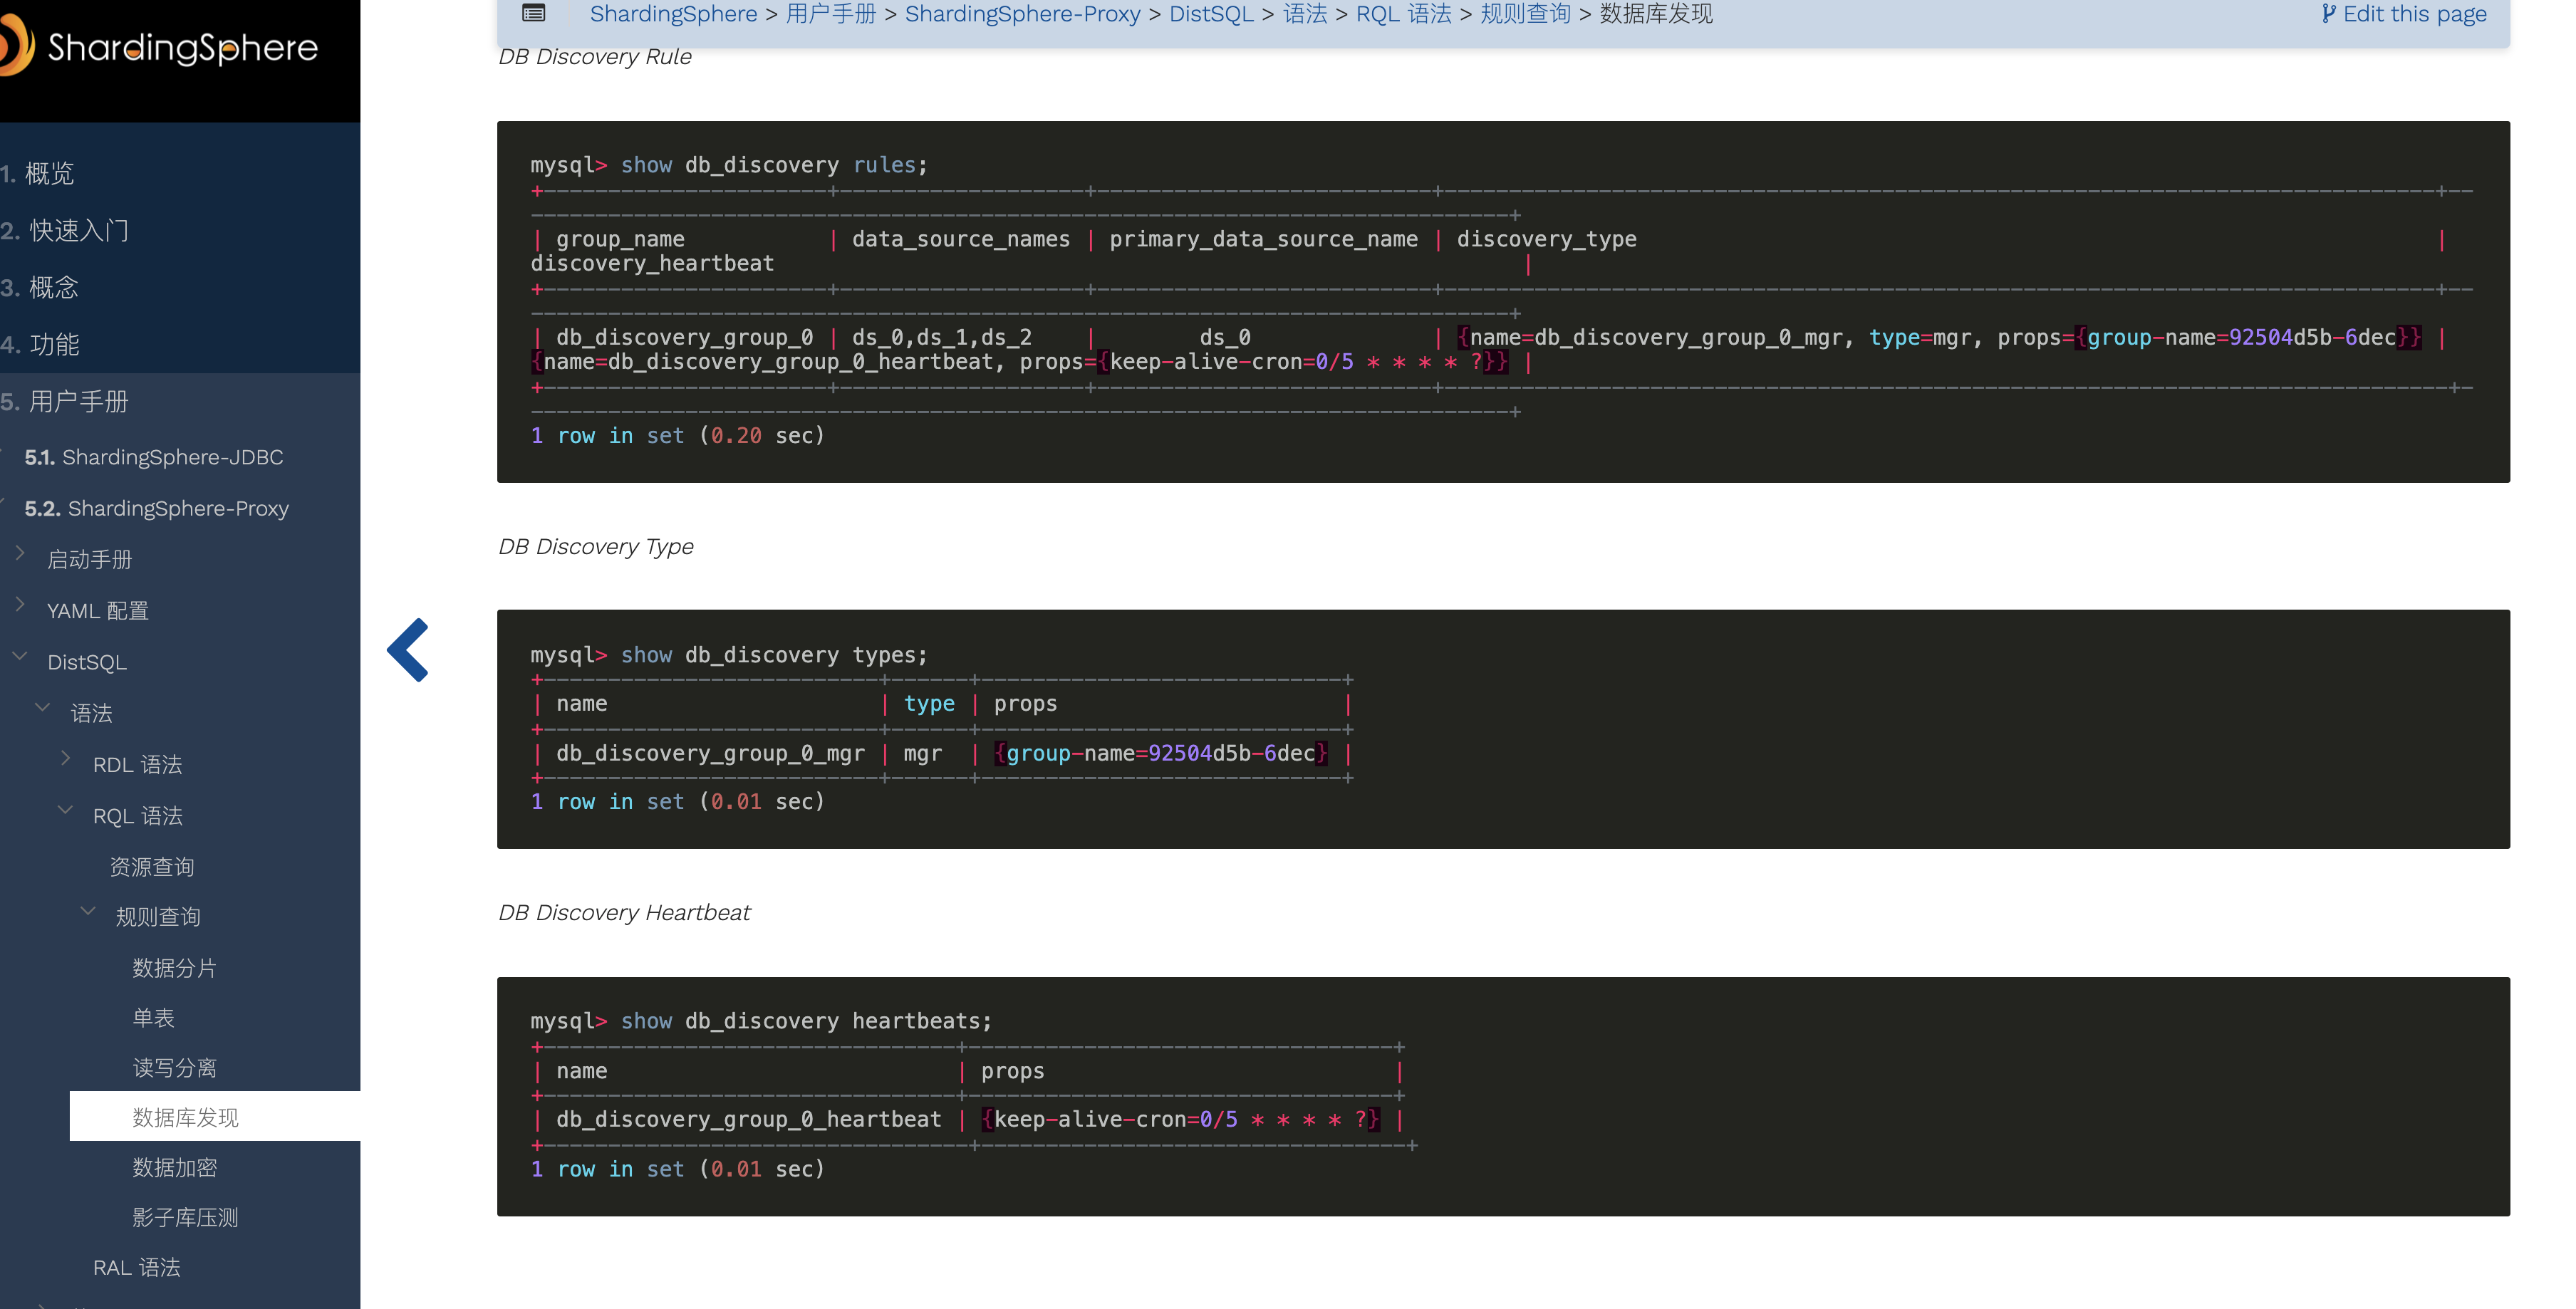Screen dimensions: 2576x1309
Task: Expand the 启动手册 chevron
Action: point(20,552)
